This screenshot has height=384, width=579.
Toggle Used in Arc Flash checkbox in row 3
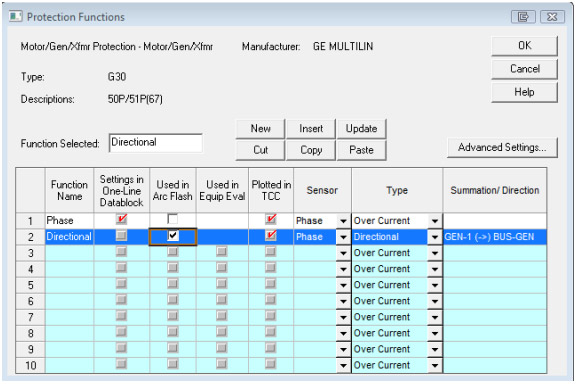tap(172, 252)
